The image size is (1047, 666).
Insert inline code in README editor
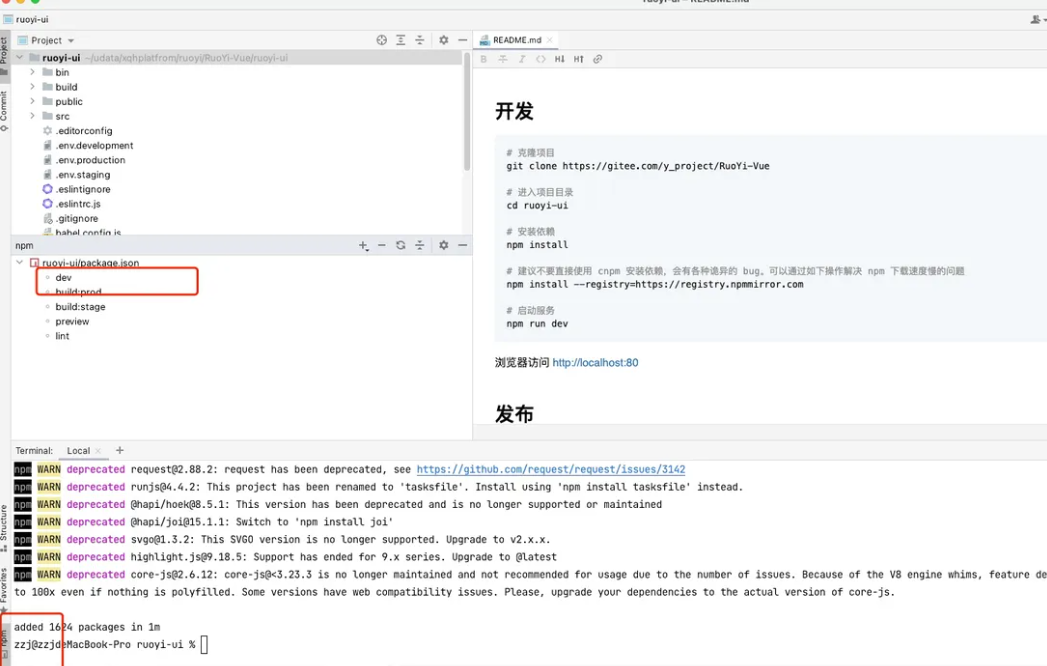pos(540,59)
